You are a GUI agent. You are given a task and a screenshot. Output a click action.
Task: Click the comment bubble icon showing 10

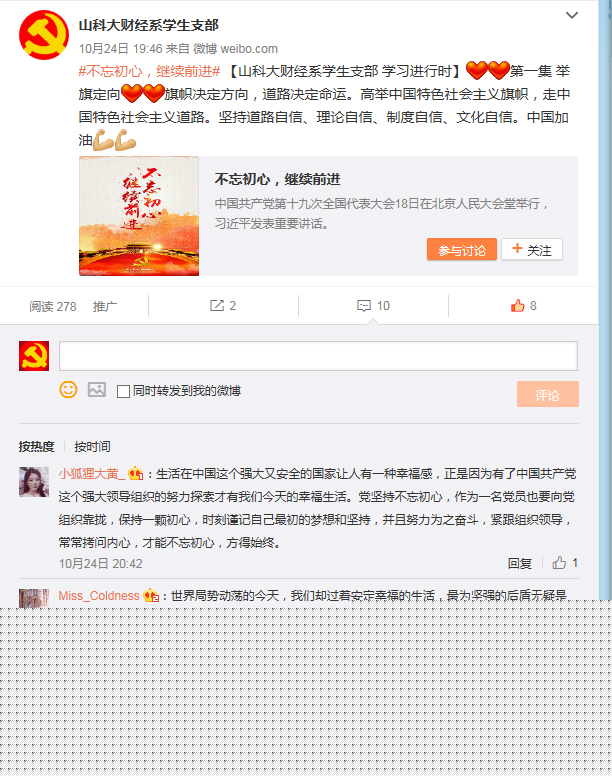364,305
